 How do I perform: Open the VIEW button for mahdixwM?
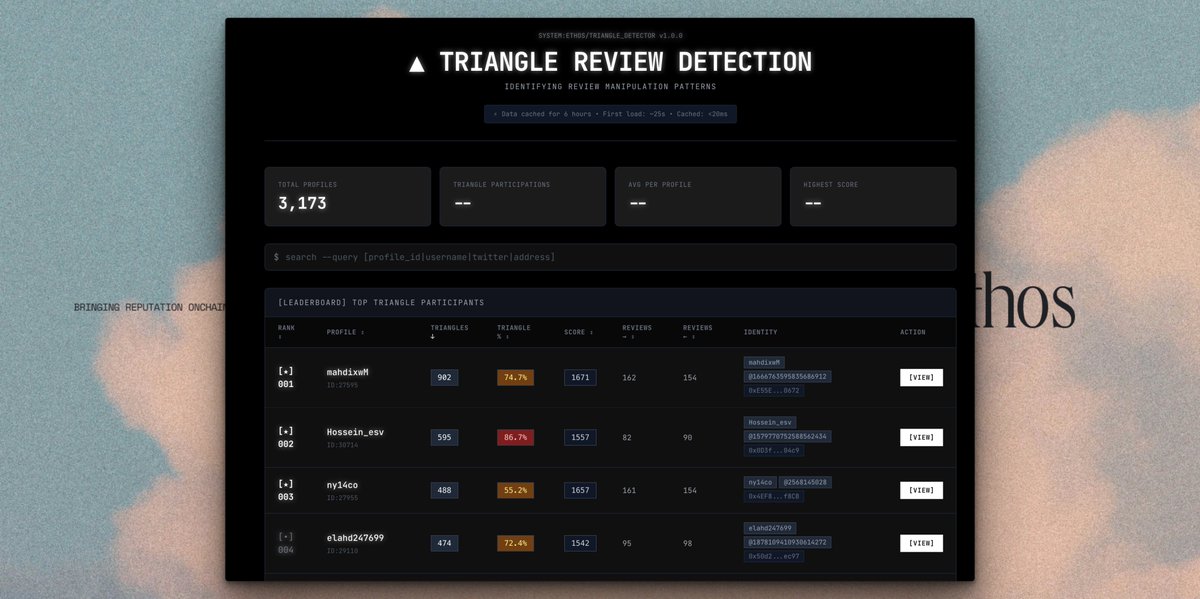[920, 377]
